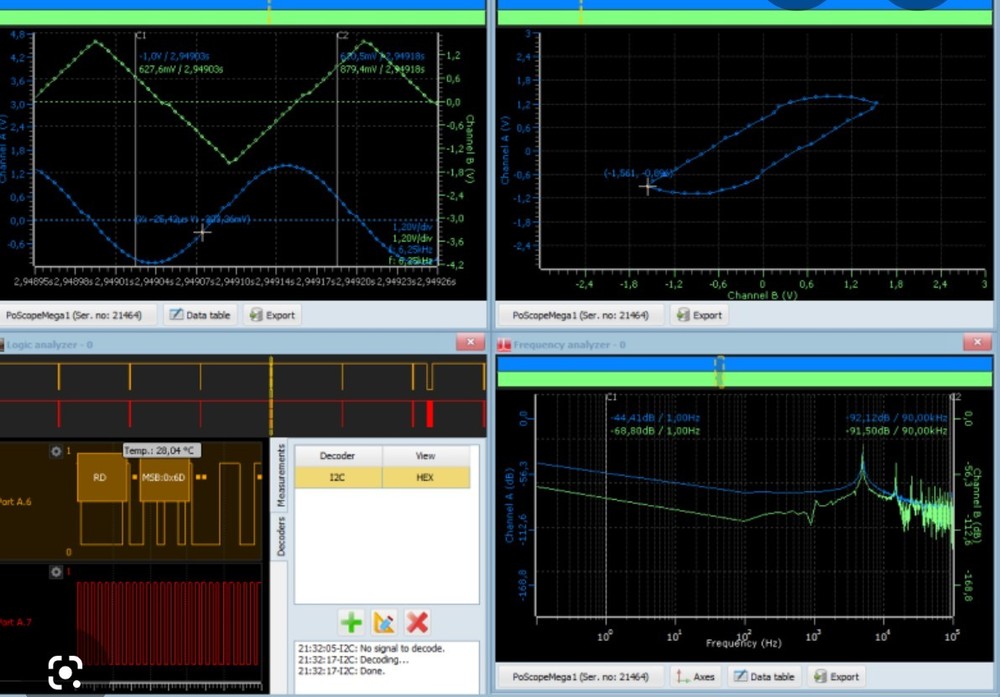Screen dimensions: 1000x697
Task: Open the Data table in the Frequency analyzer
Action: click(x=765, y=676)
